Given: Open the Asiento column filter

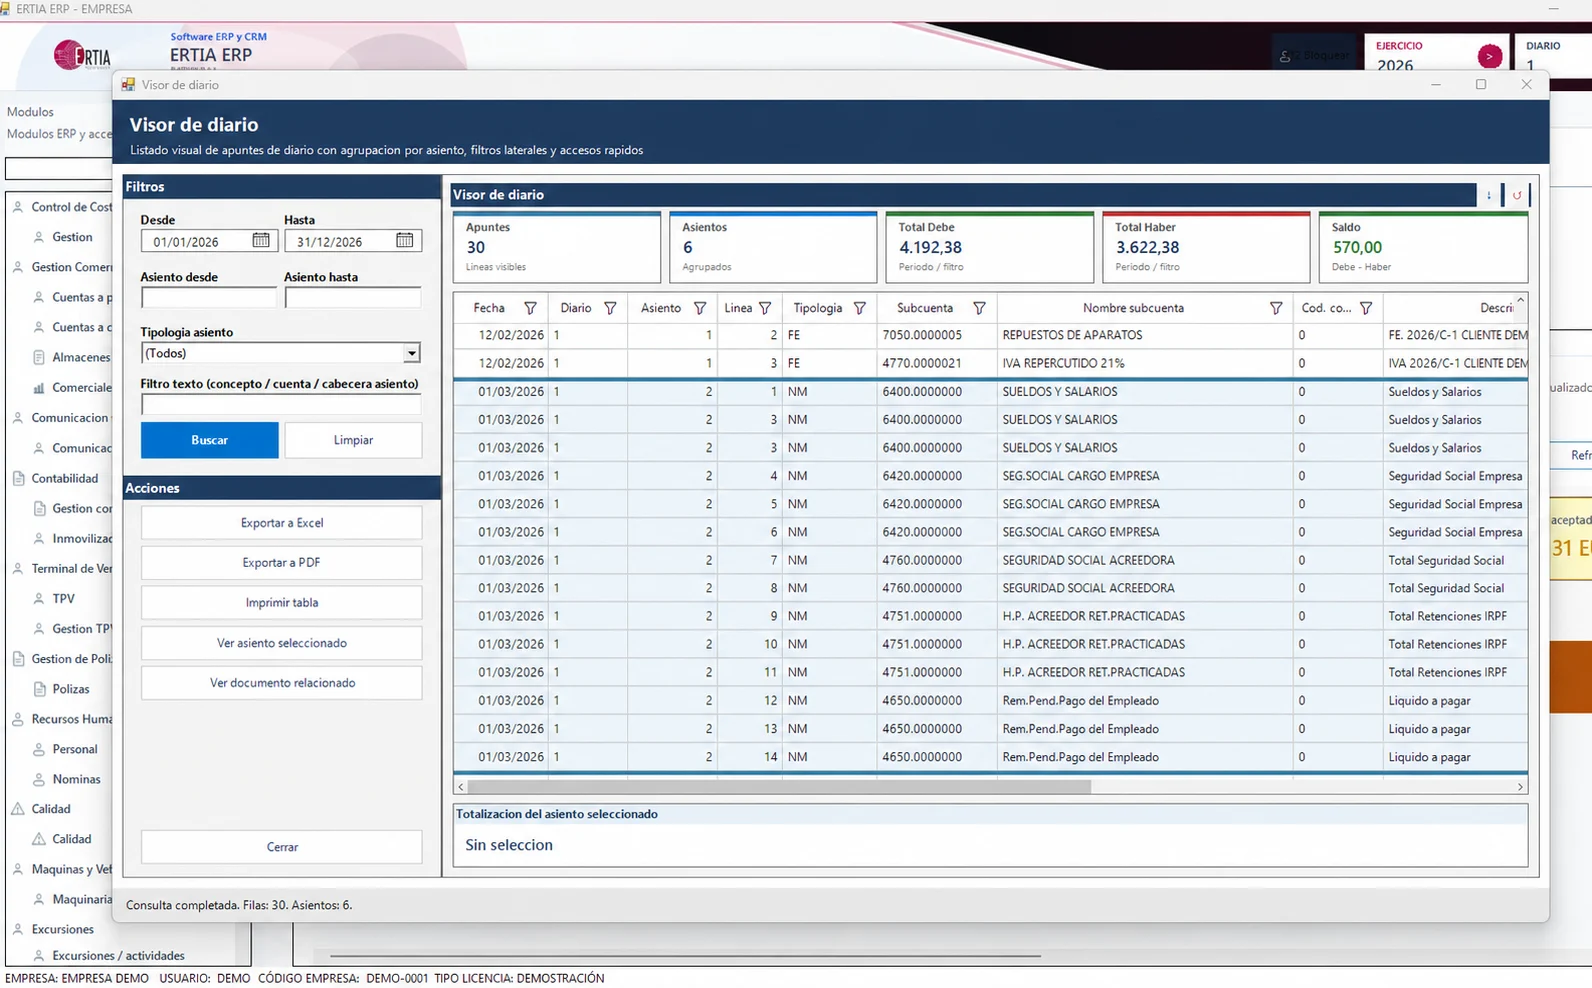Looking at the screenshot, I should point(700,308).
